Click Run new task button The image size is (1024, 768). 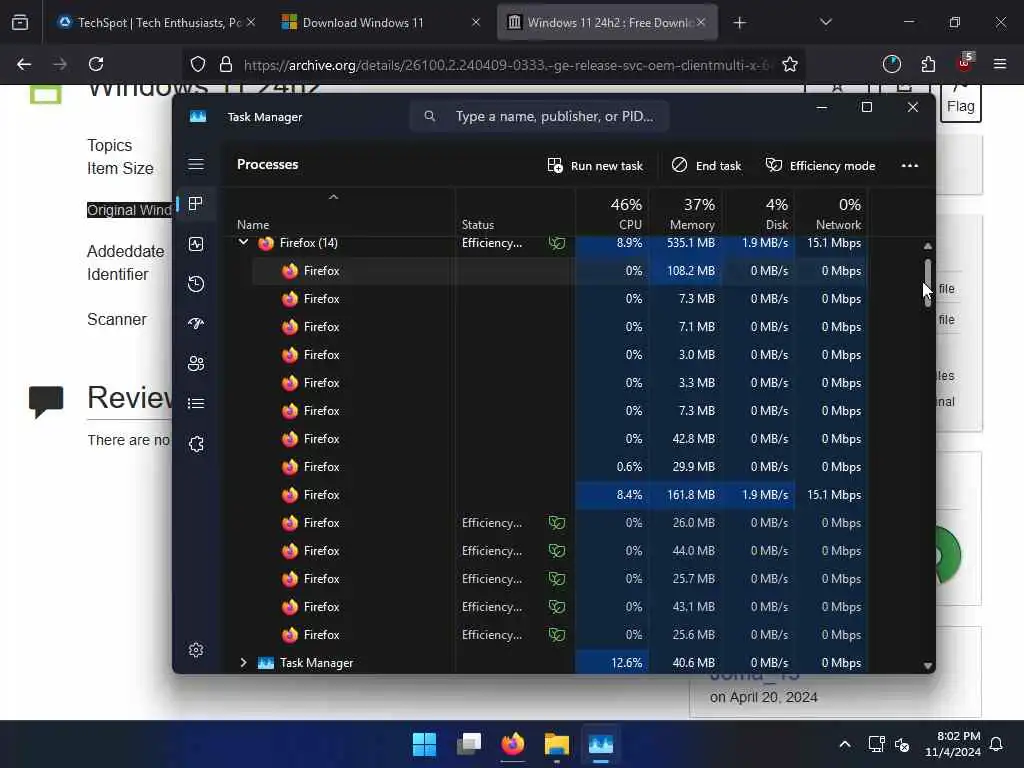pos(595,166)
